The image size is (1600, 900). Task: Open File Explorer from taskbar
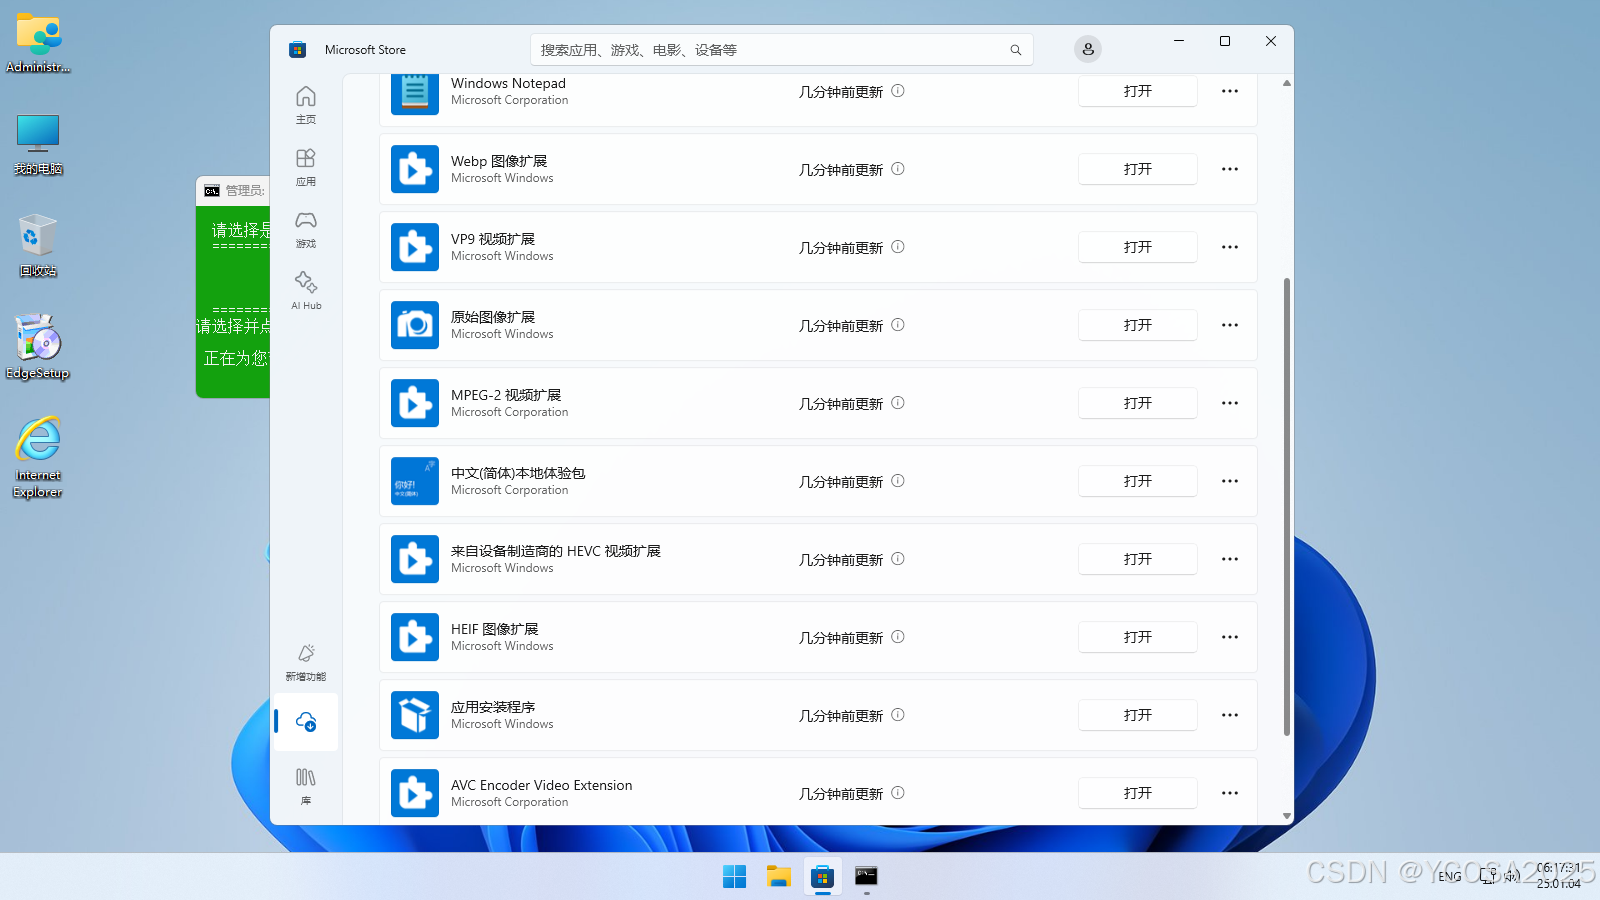point(779,877)
